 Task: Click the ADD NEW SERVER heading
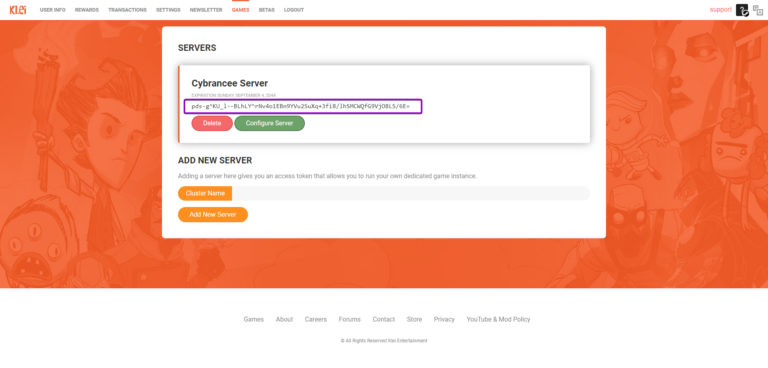[215, 160]
